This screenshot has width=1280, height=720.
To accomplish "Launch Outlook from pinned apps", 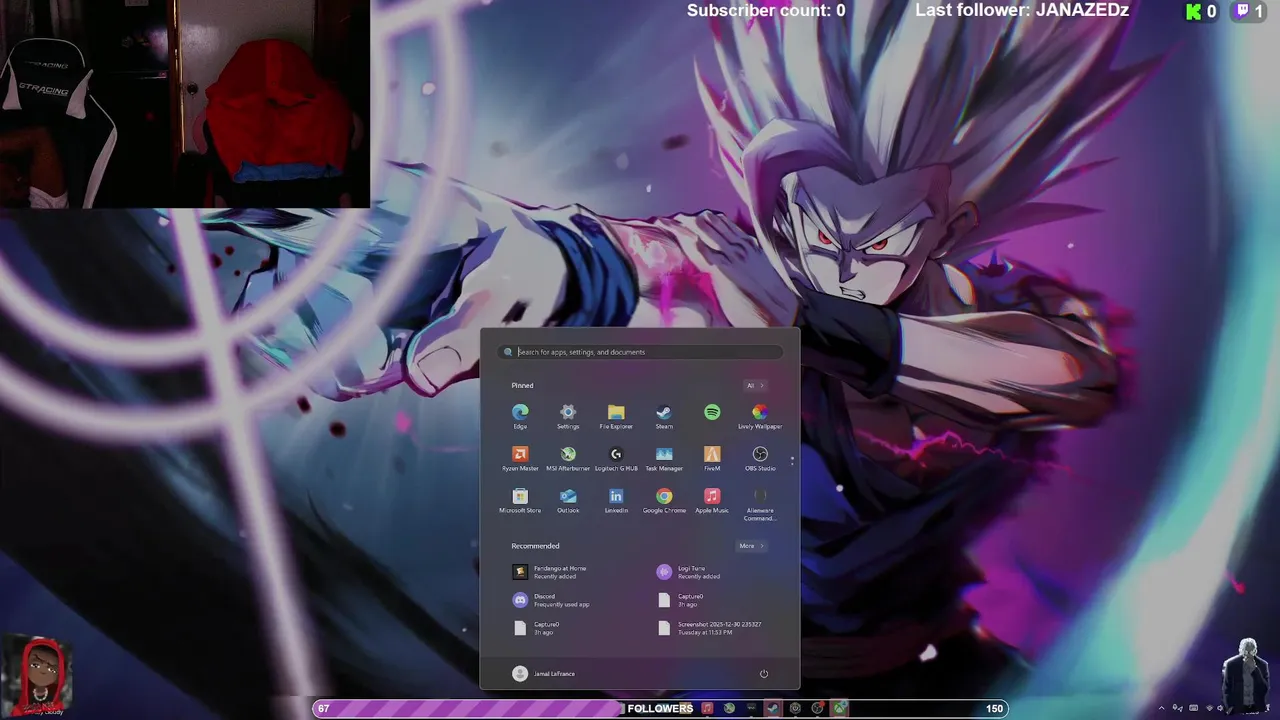I will pyautogui.click(x=568, y=501).
